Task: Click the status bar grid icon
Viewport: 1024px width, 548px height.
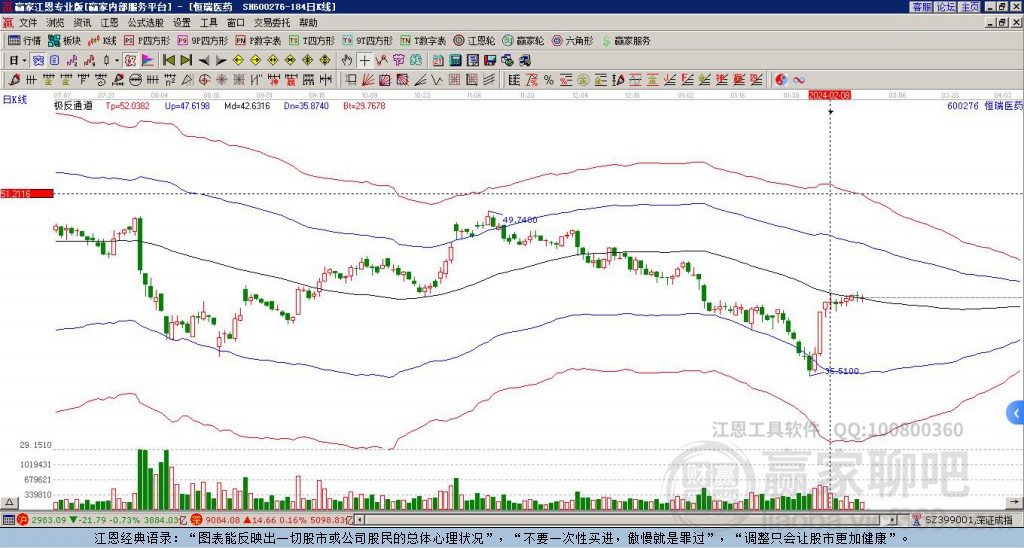Action: (8, 520)
